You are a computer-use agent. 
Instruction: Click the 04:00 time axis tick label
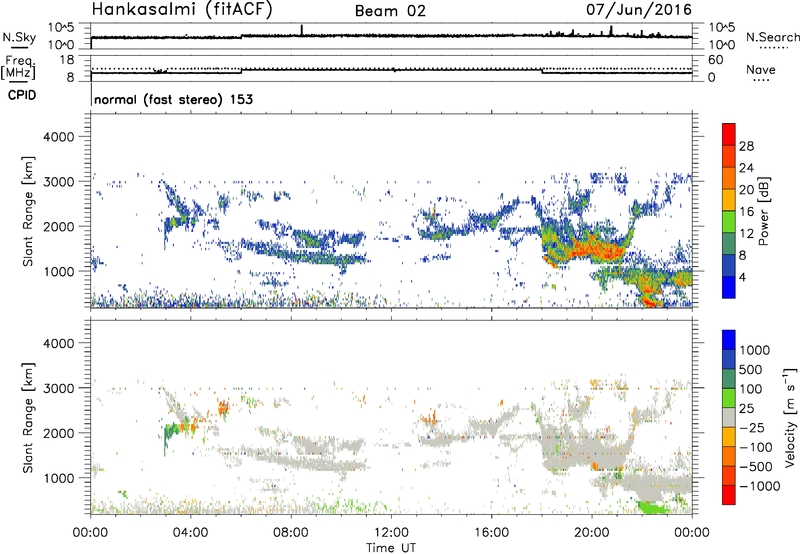coord(190,533)
